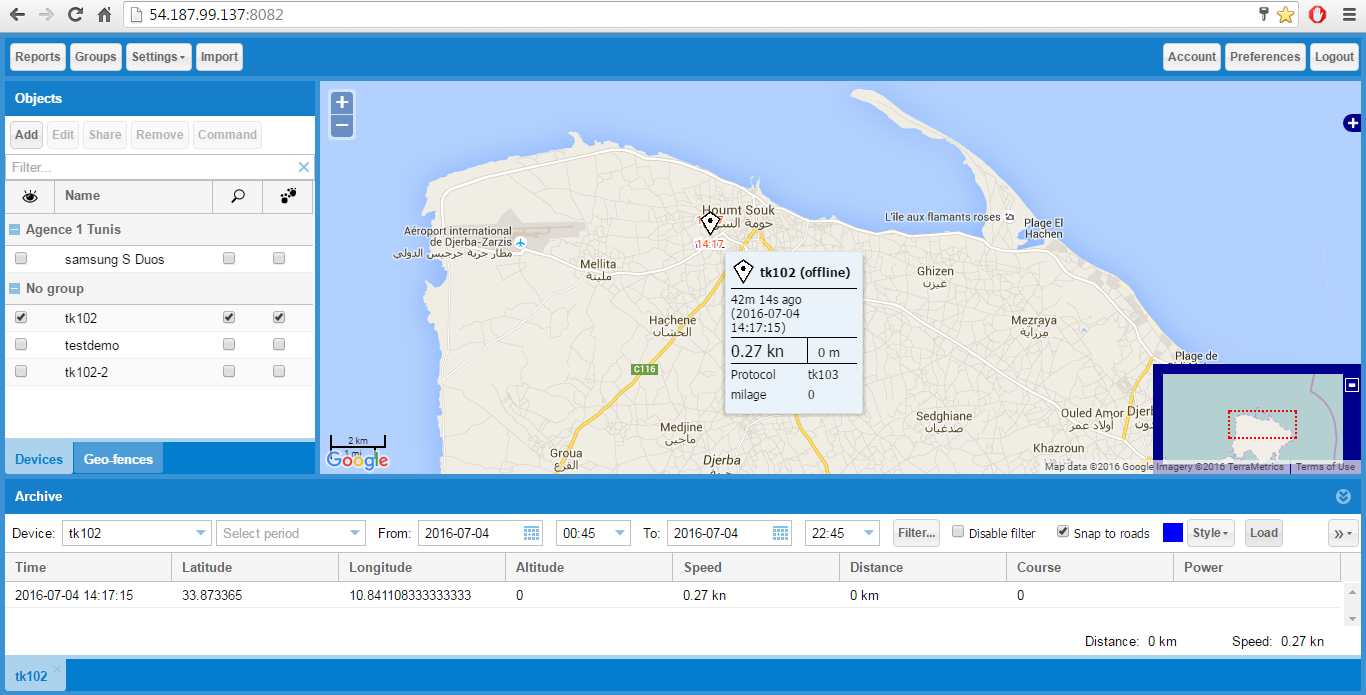Collapse the No group section
Viewport: 1366px width, 695px height.
point(15,288)
